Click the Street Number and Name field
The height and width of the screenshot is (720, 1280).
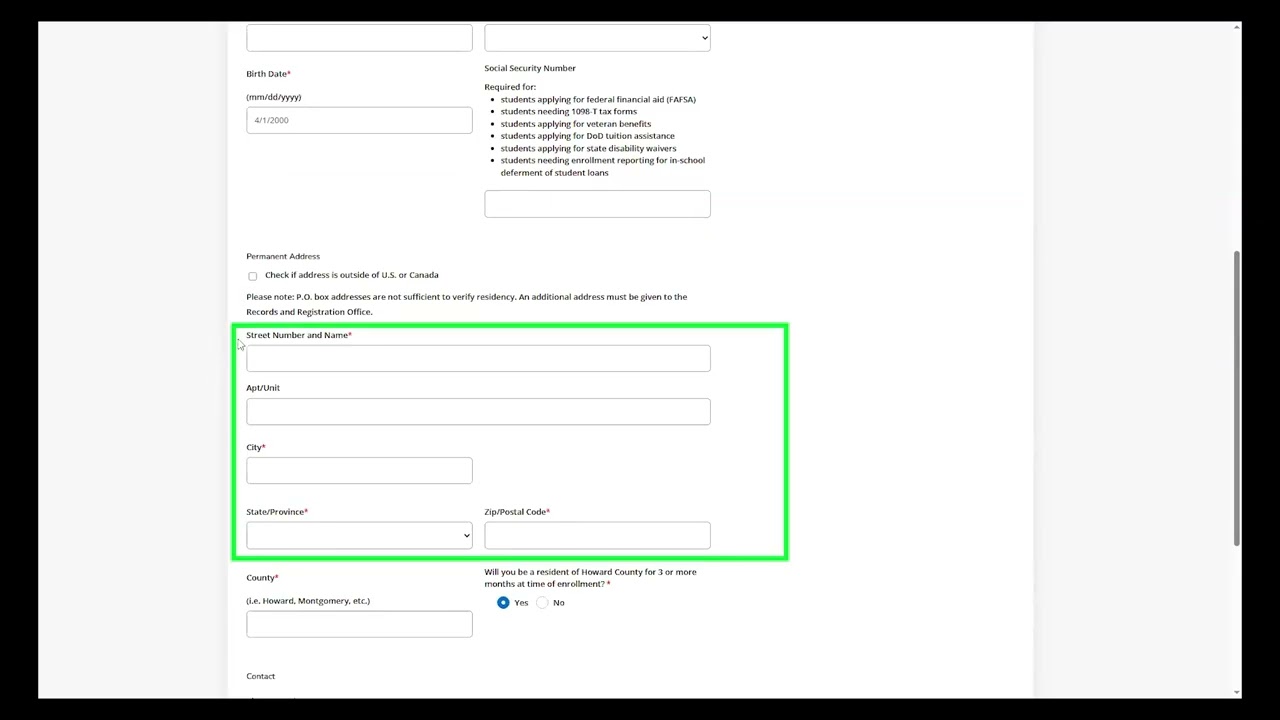(478, 358)
